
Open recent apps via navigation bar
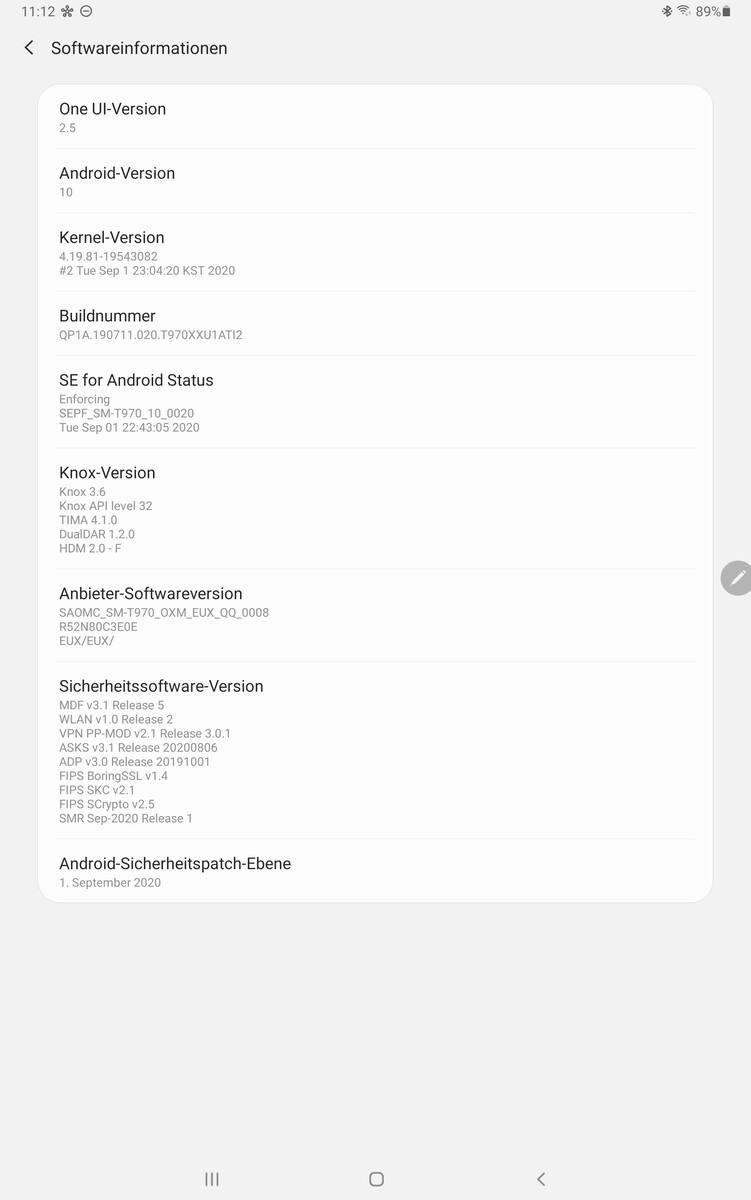pyautogui.click(x=212, y=1179)
